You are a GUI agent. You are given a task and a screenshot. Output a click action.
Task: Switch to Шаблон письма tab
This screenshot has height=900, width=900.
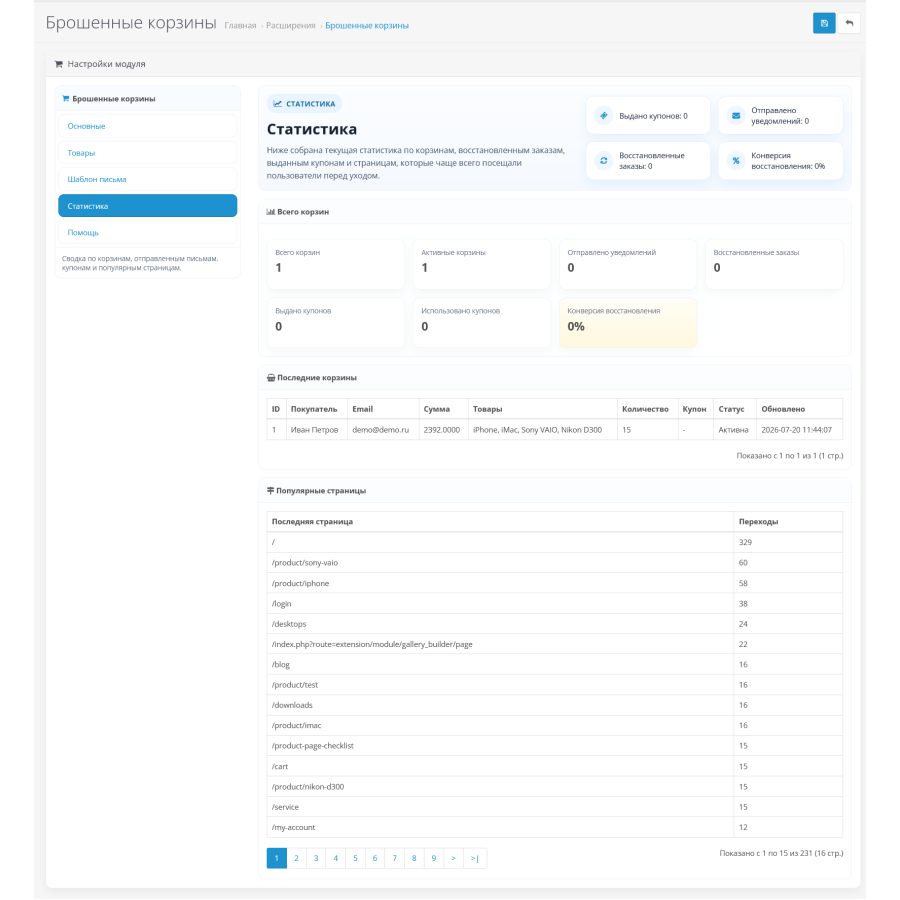click(x=148, y=179)
